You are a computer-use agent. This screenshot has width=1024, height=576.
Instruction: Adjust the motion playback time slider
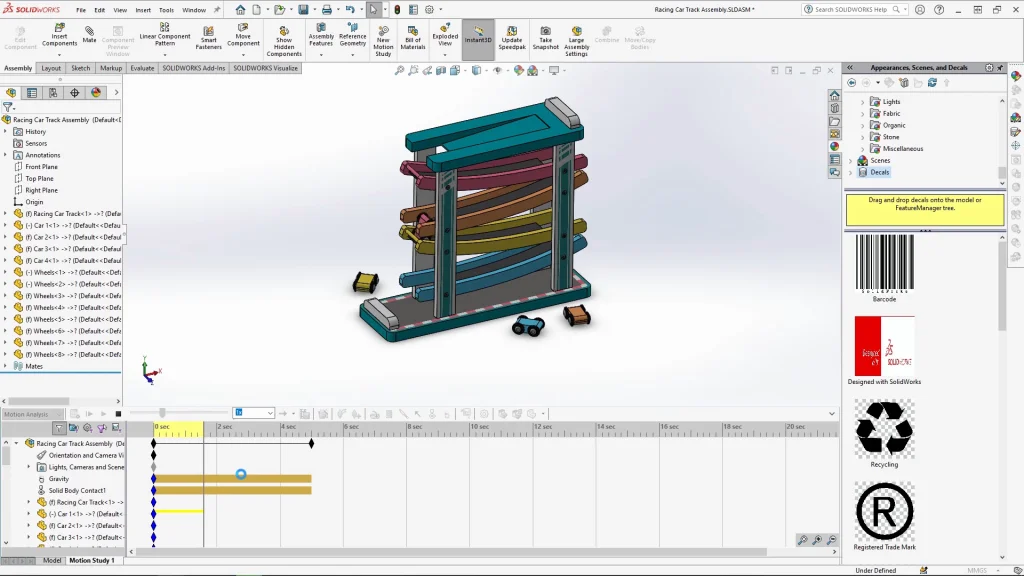click(x=162, y=413)
